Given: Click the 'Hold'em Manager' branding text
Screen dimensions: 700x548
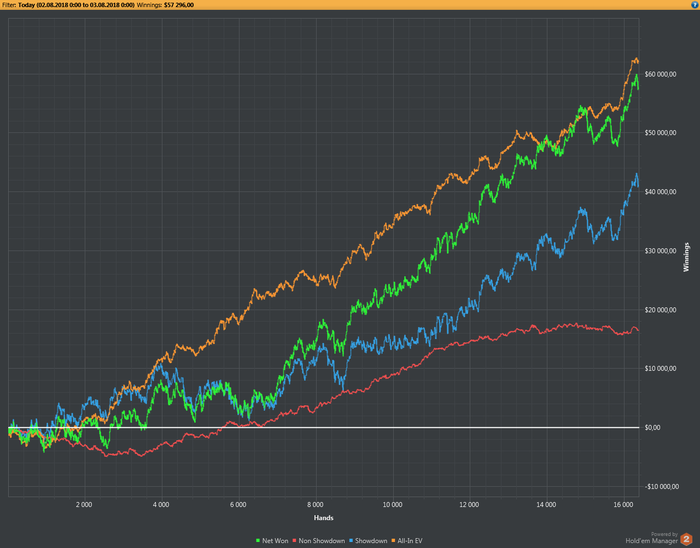Looking at the screenshot, I should (x=652, y=541).
